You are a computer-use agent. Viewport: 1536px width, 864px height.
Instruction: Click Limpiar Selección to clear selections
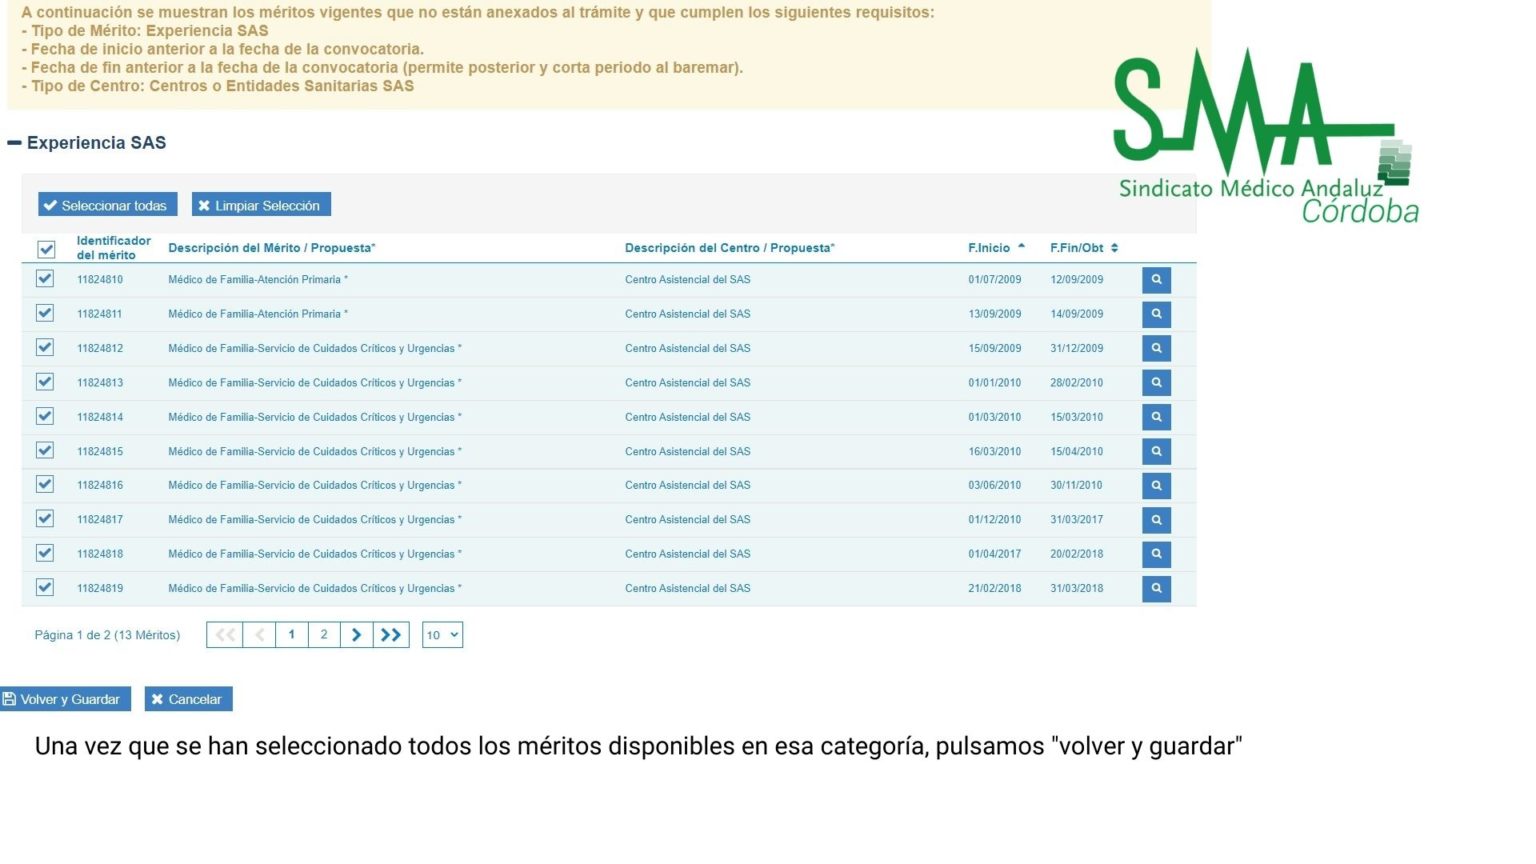[260, 204]
